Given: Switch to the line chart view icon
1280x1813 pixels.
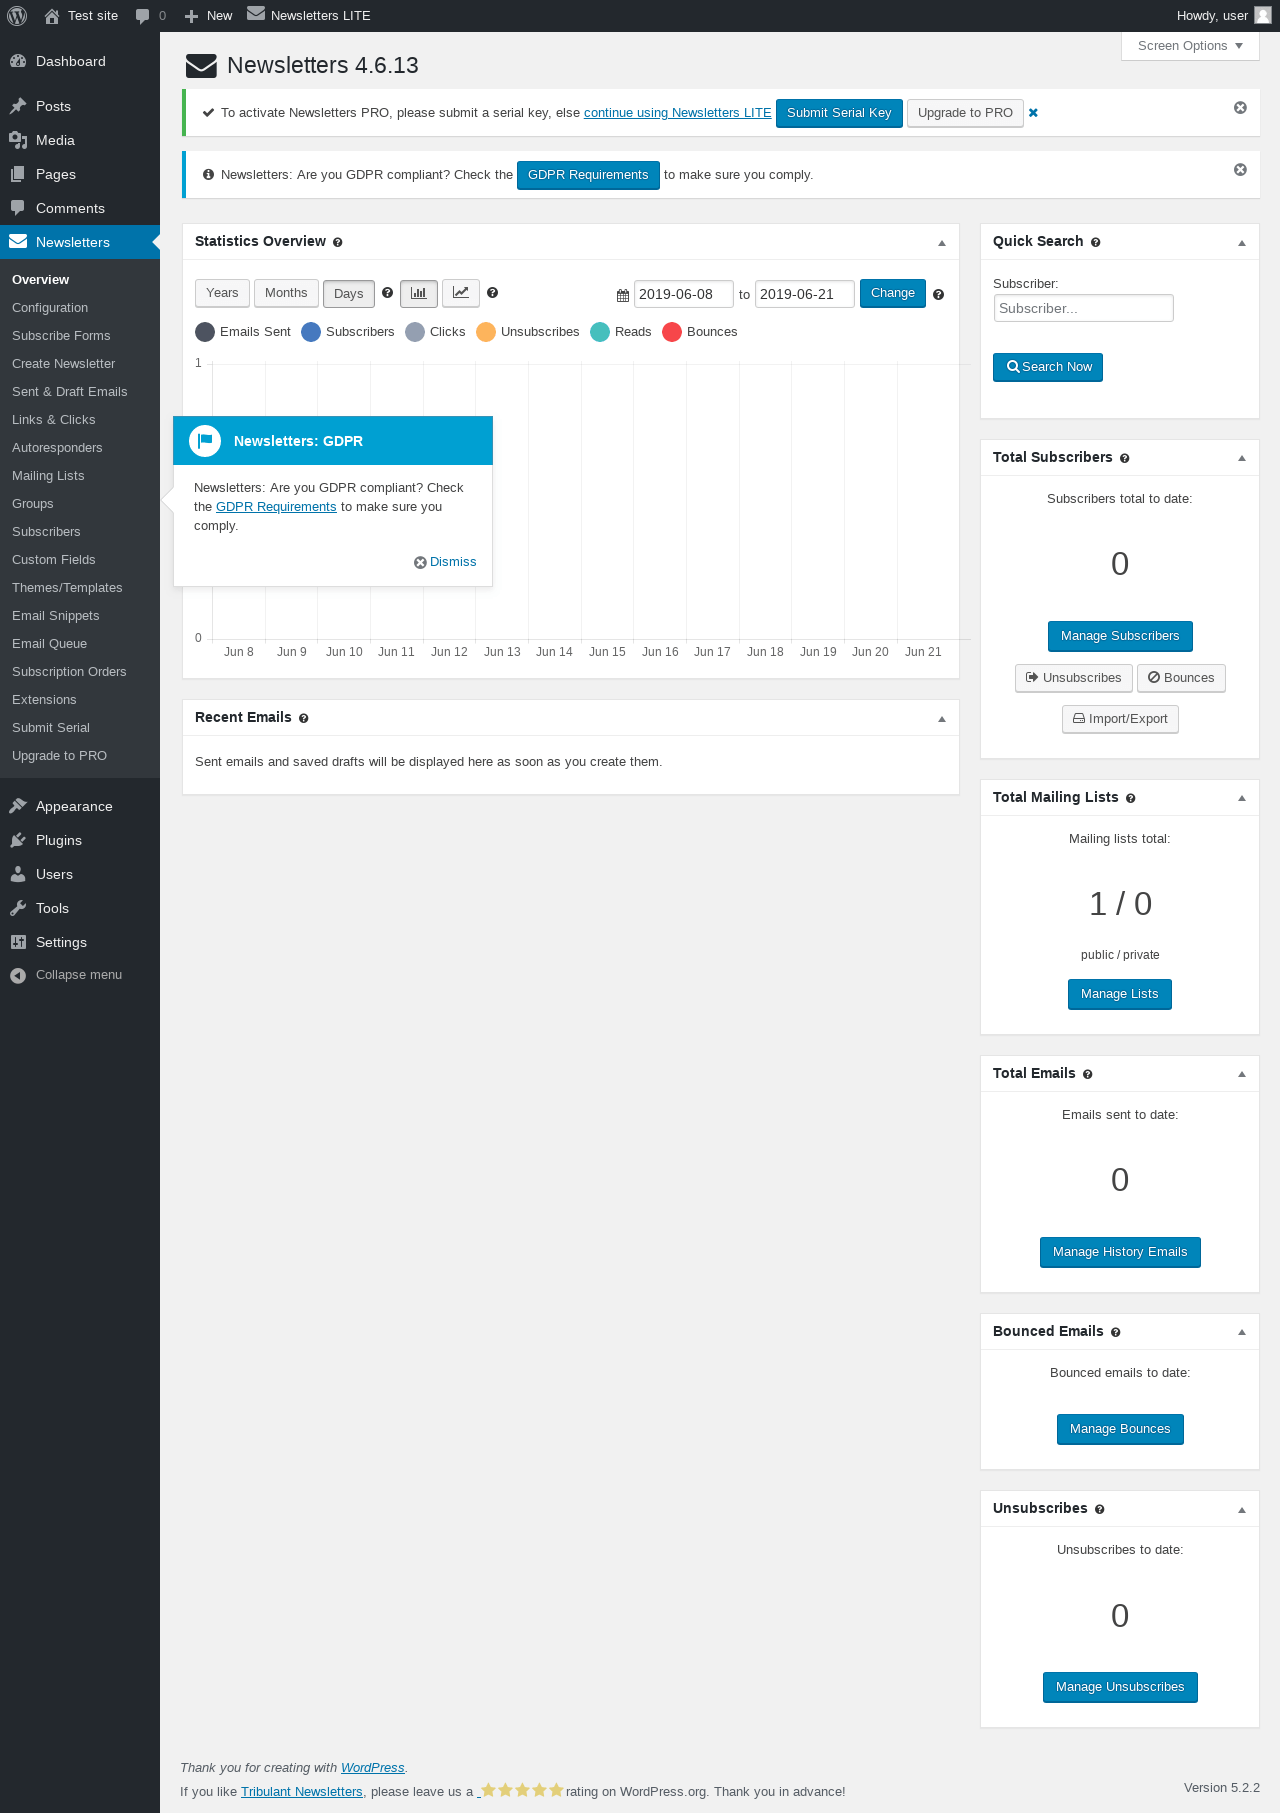Looking at the screenshot, I should pyautogui.click(x=461, y=293).
